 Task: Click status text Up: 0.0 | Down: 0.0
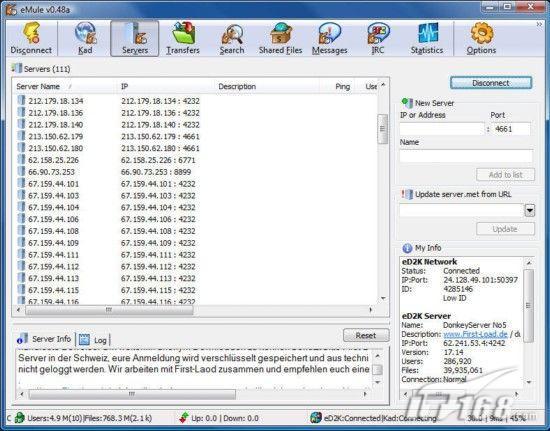[225, 418]
